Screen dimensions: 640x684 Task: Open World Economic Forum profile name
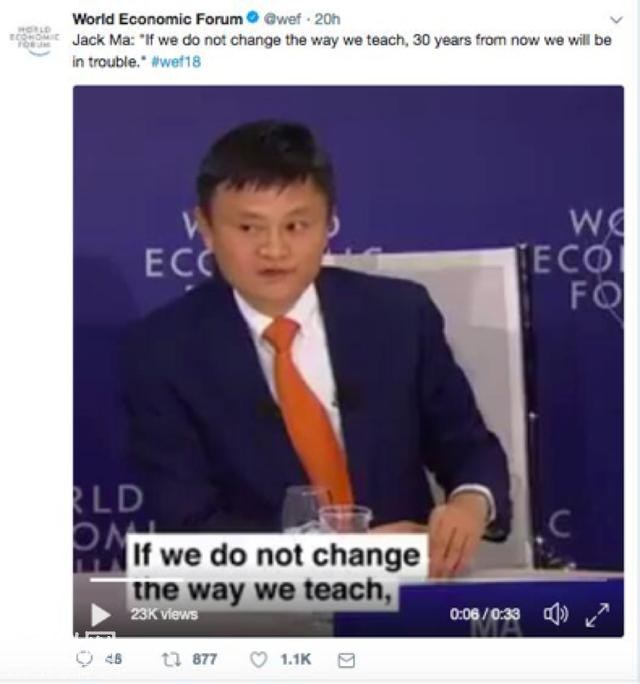(157, 19)
